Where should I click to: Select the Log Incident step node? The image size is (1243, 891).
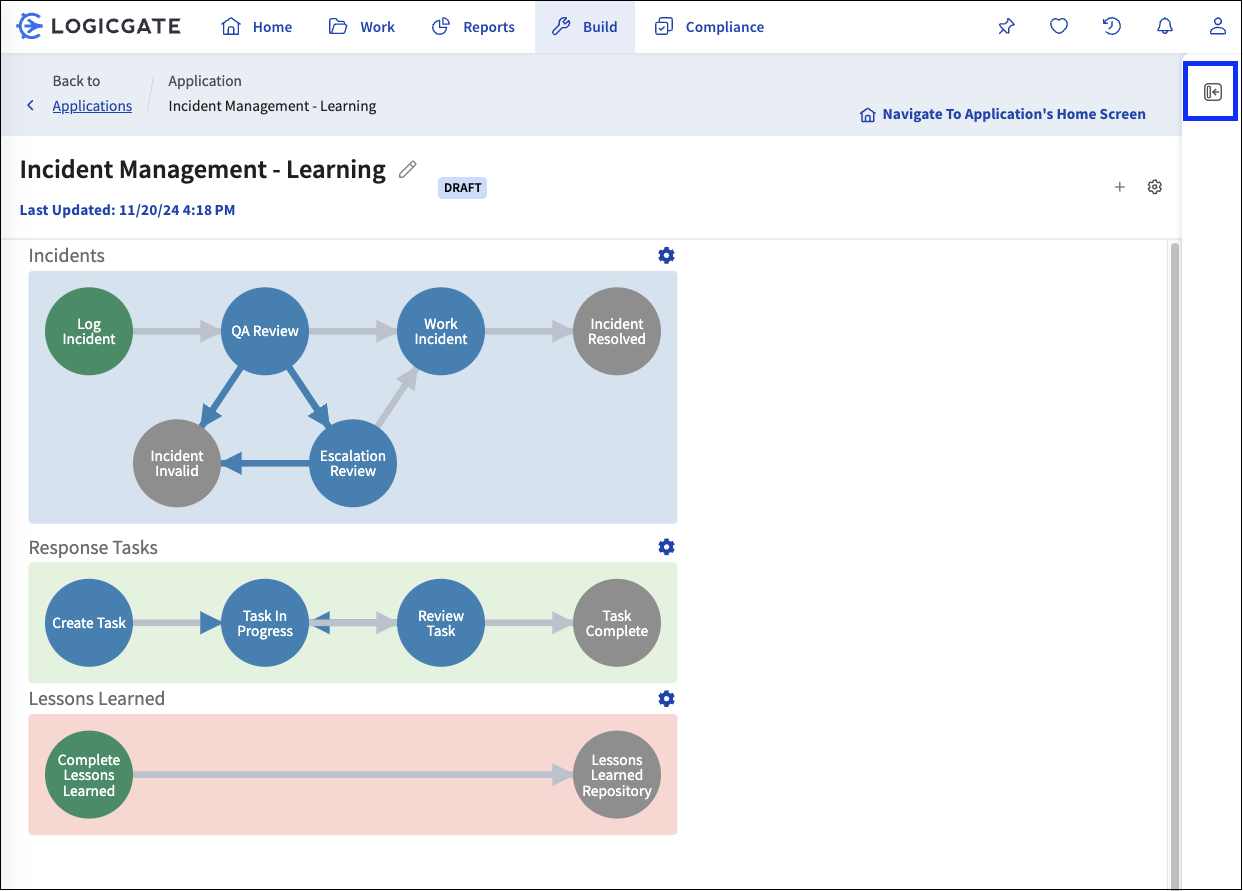pyautogui.click(x=89, y=331)
